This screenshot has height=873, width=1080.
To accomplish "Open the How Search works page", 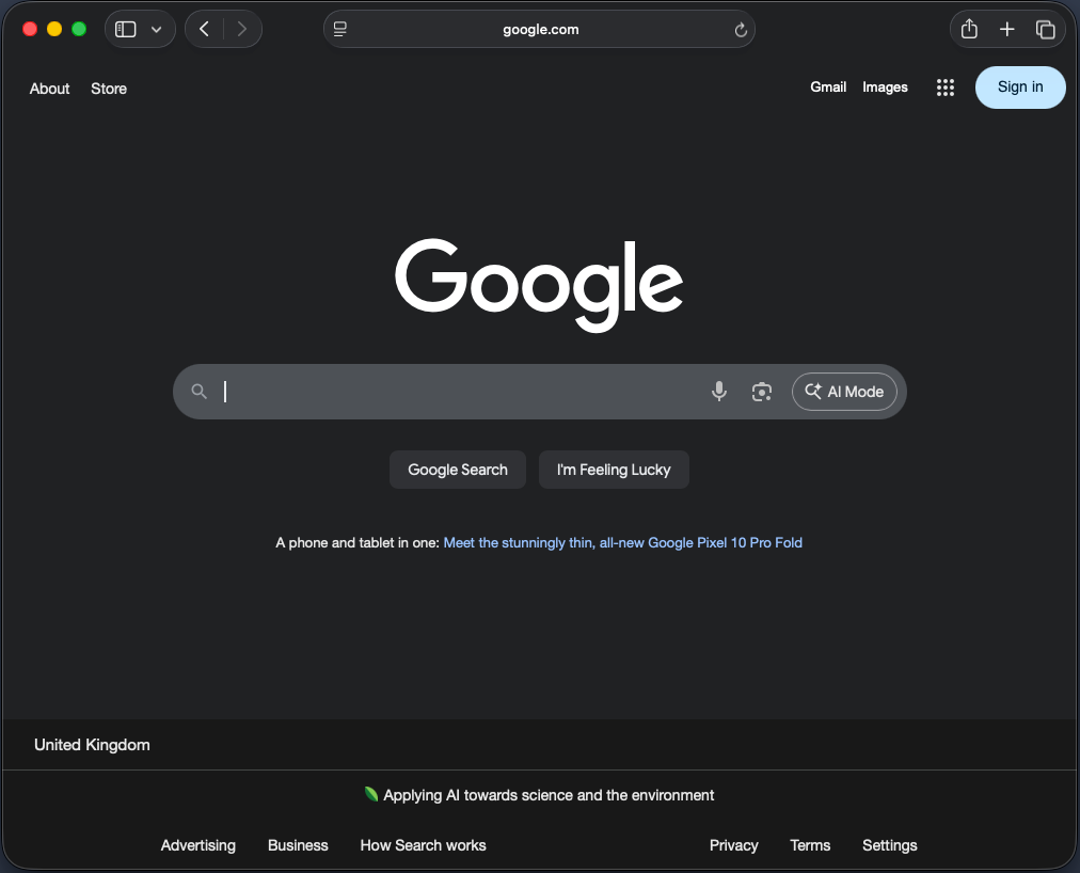I will [x=422, y=845].
